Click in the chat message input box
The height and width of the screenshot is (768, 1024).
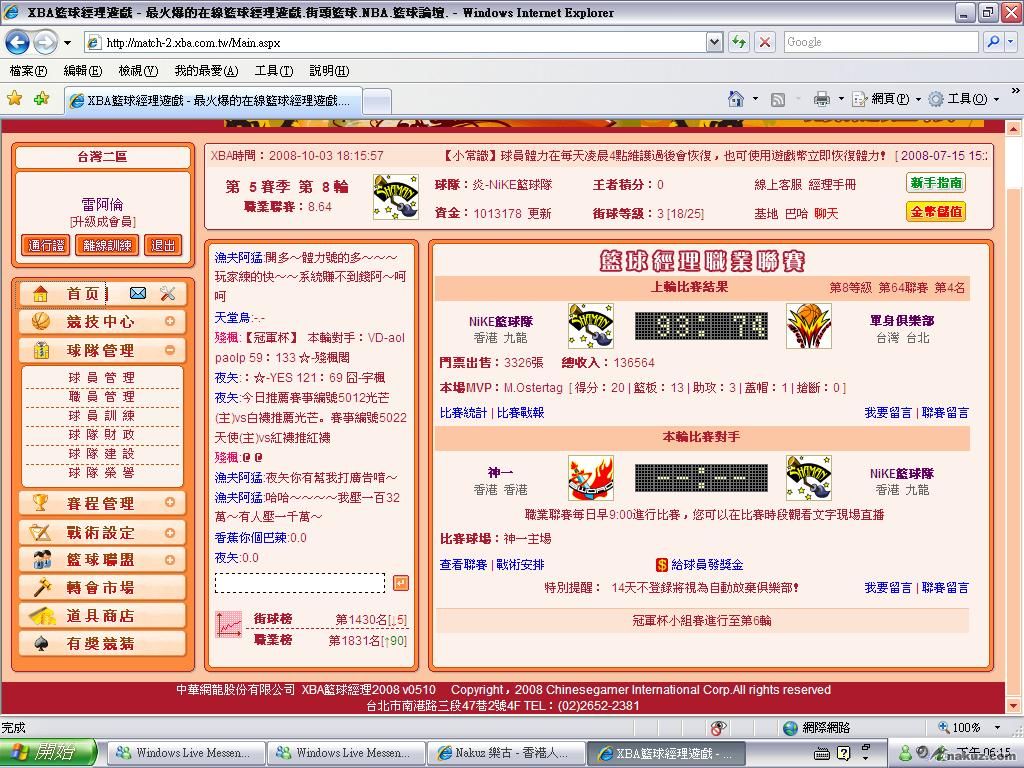click(x=300, y=583)
